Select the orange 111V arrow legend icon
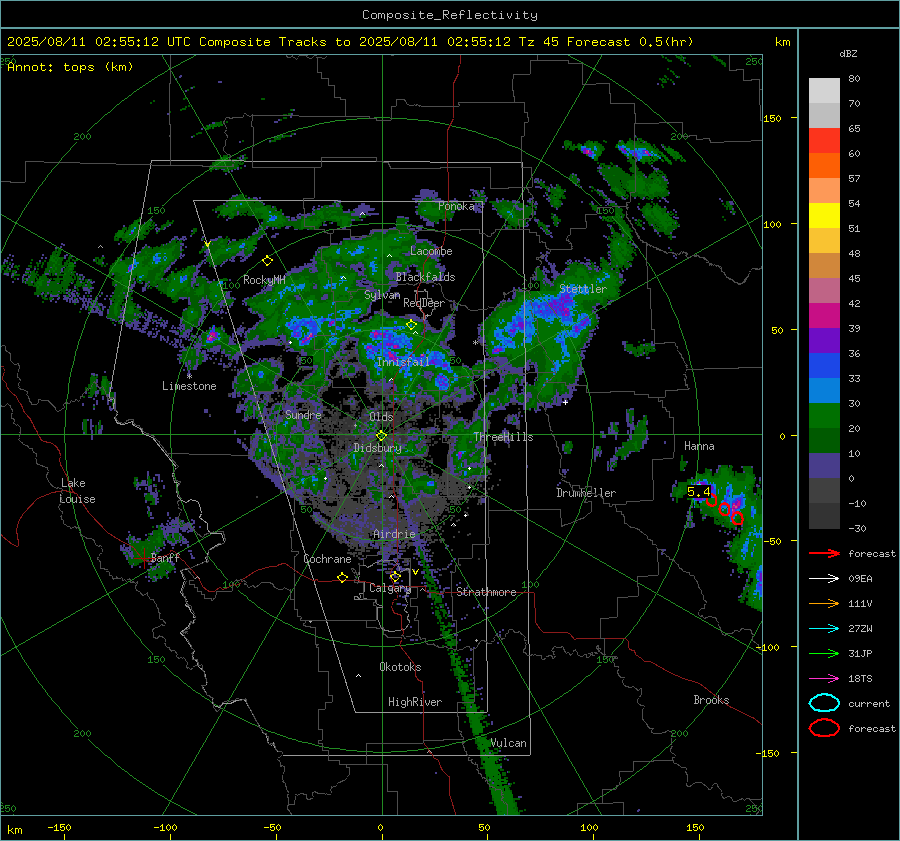Image resolution: width=900 pixels, height=841 pixels. (824, 603)
